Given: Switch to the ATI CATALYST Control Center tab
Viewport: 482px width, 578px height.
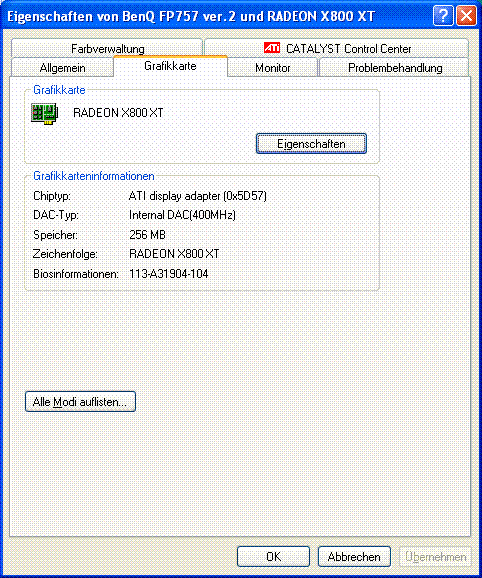Looking at the screenshot, I should tap(336, 48).
